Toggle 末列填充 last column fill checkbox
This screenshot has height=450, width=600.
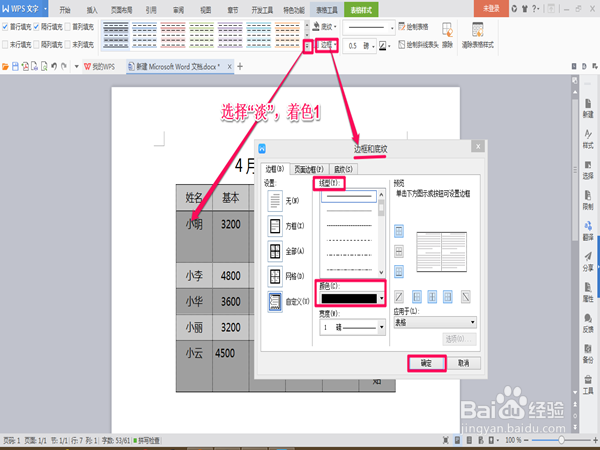(x=68, y=45)
